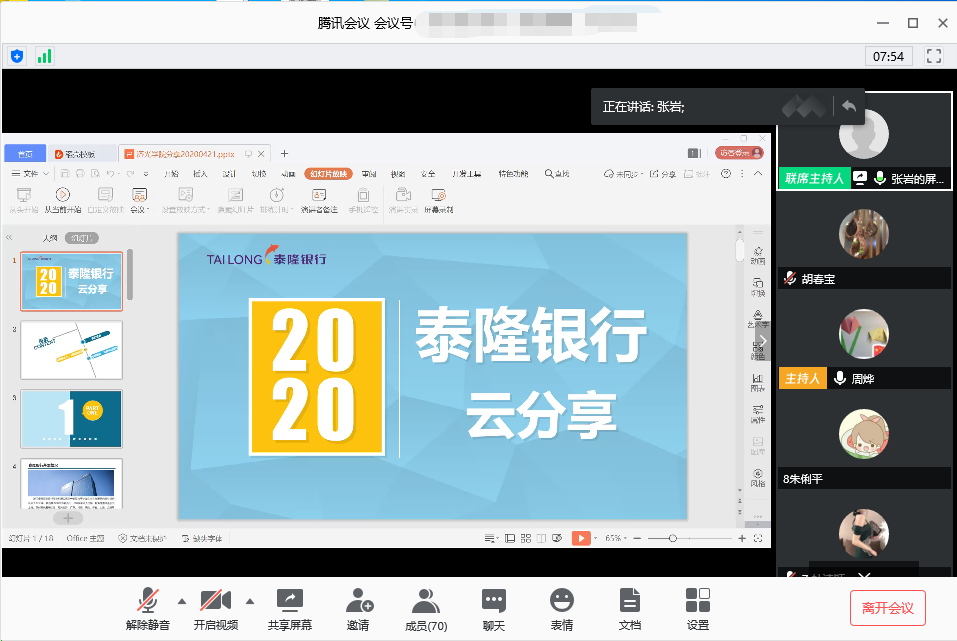This screenshot has height=641, width=957.
Task: Switch to WPS 首页 home tab
Action: click(x=25, y=153)
